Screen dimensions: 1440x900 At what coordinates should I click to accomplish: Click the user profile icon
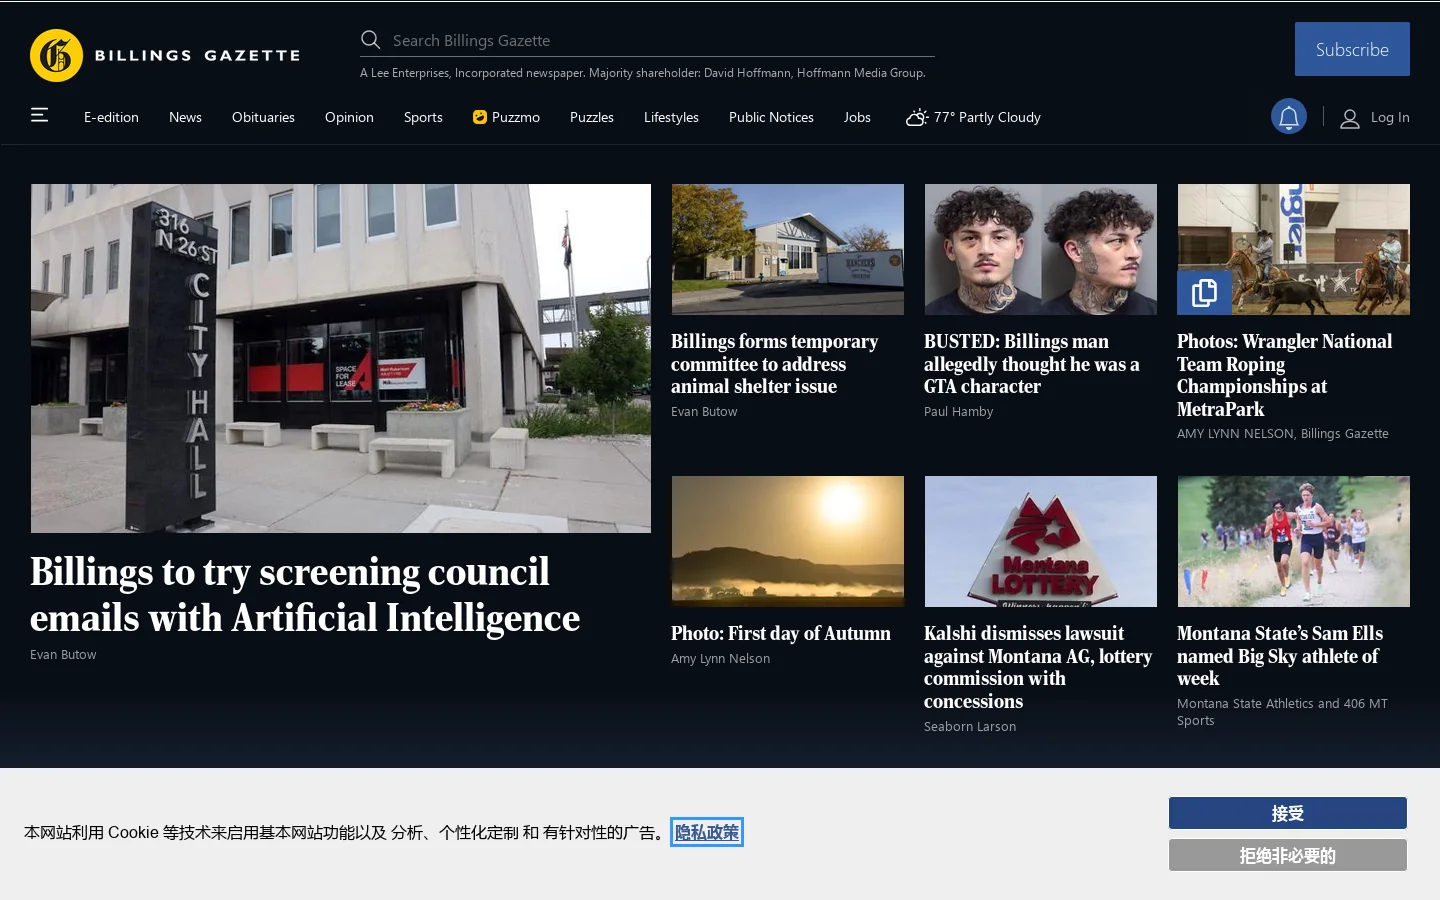(1349, 118)
